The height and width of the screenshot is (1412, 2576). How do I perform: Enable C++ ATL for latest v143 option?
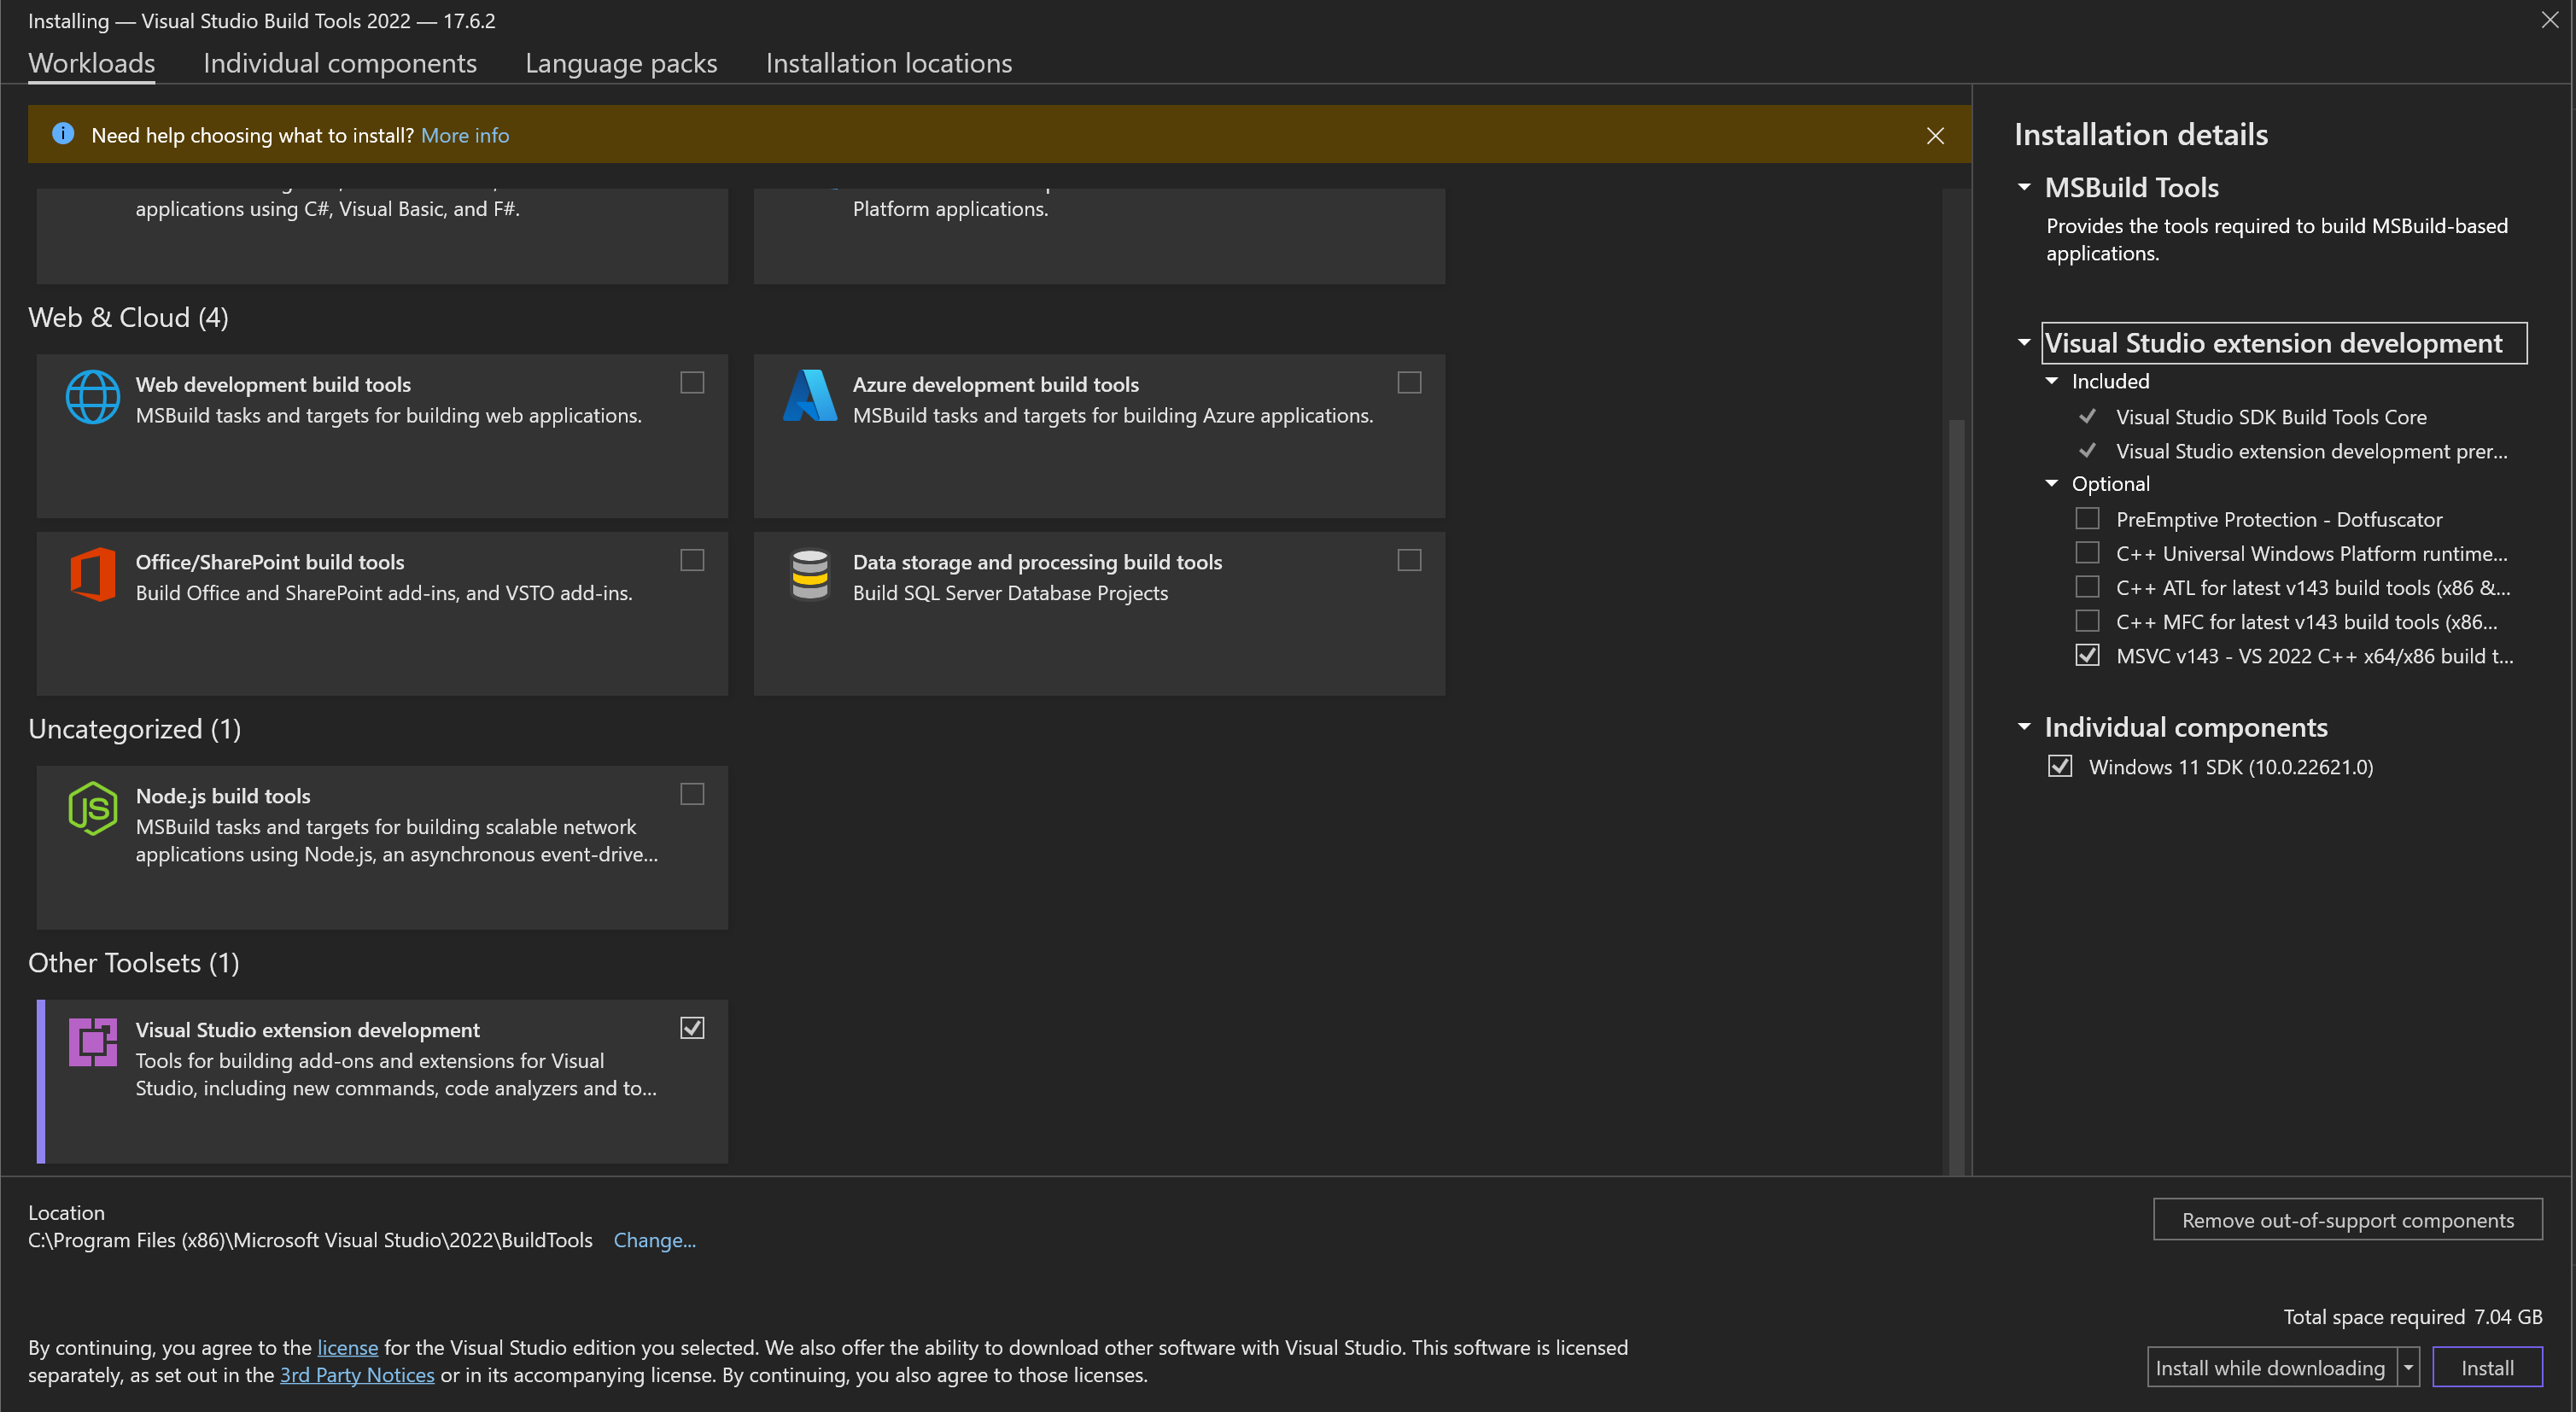[x=2087, y=587]
